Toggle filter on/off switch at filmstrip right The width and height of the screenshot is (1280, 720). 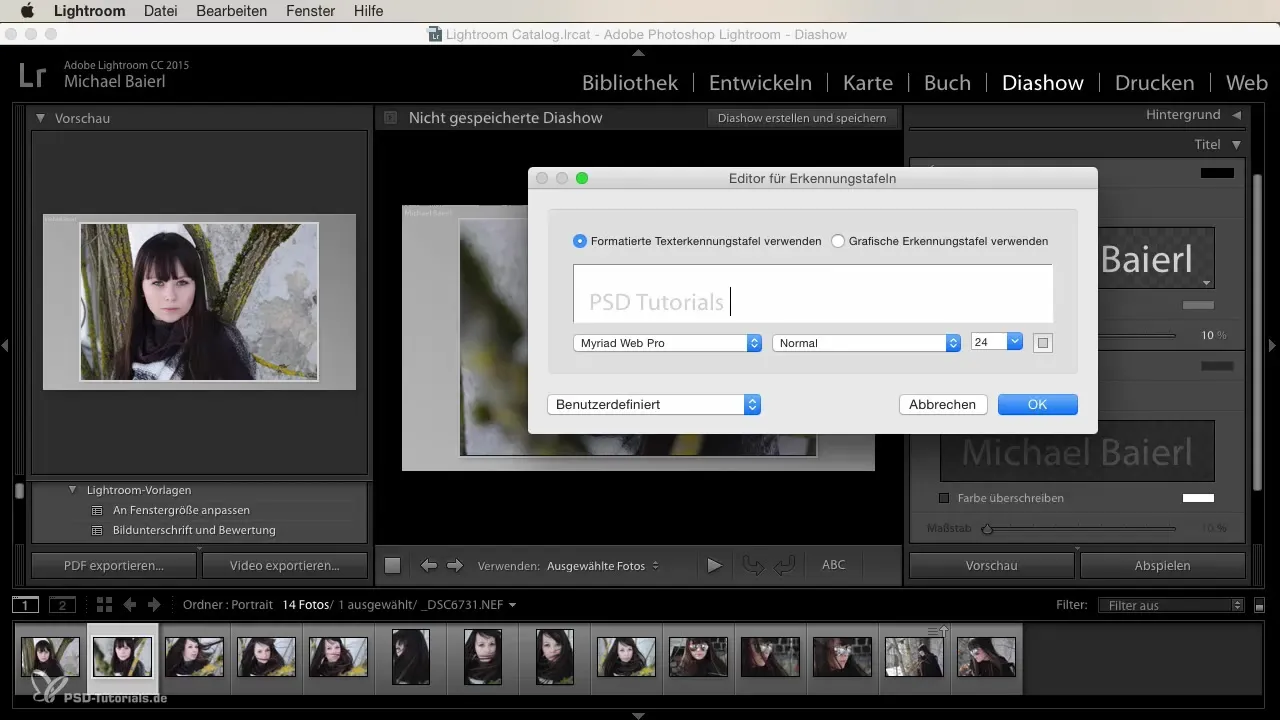click(1259, 605)
